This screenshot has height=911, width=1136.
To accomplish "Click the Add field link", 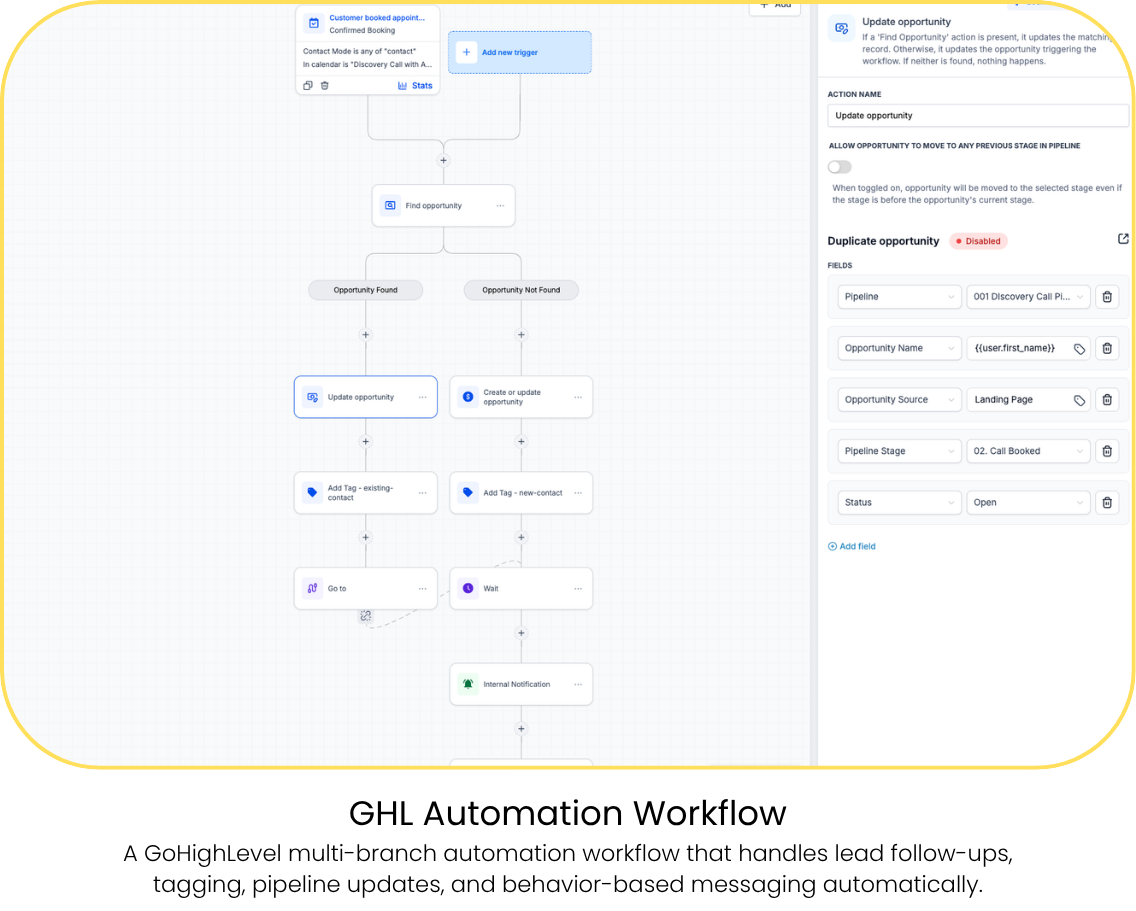I will [x=852, y=546].
